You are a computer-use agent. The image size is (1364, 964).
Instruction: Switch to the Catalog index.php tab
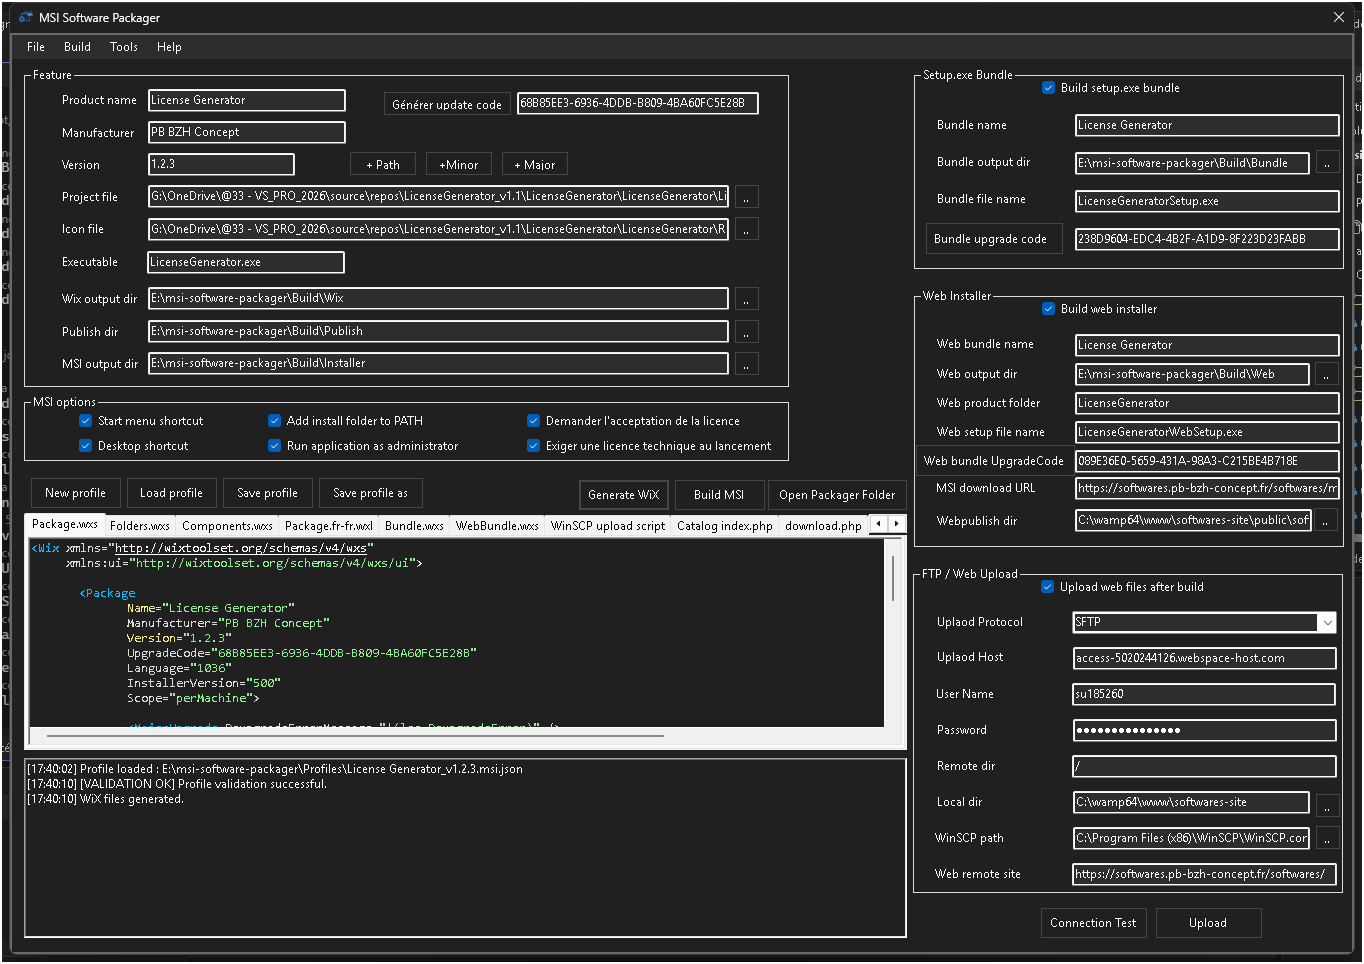[725, 526]
